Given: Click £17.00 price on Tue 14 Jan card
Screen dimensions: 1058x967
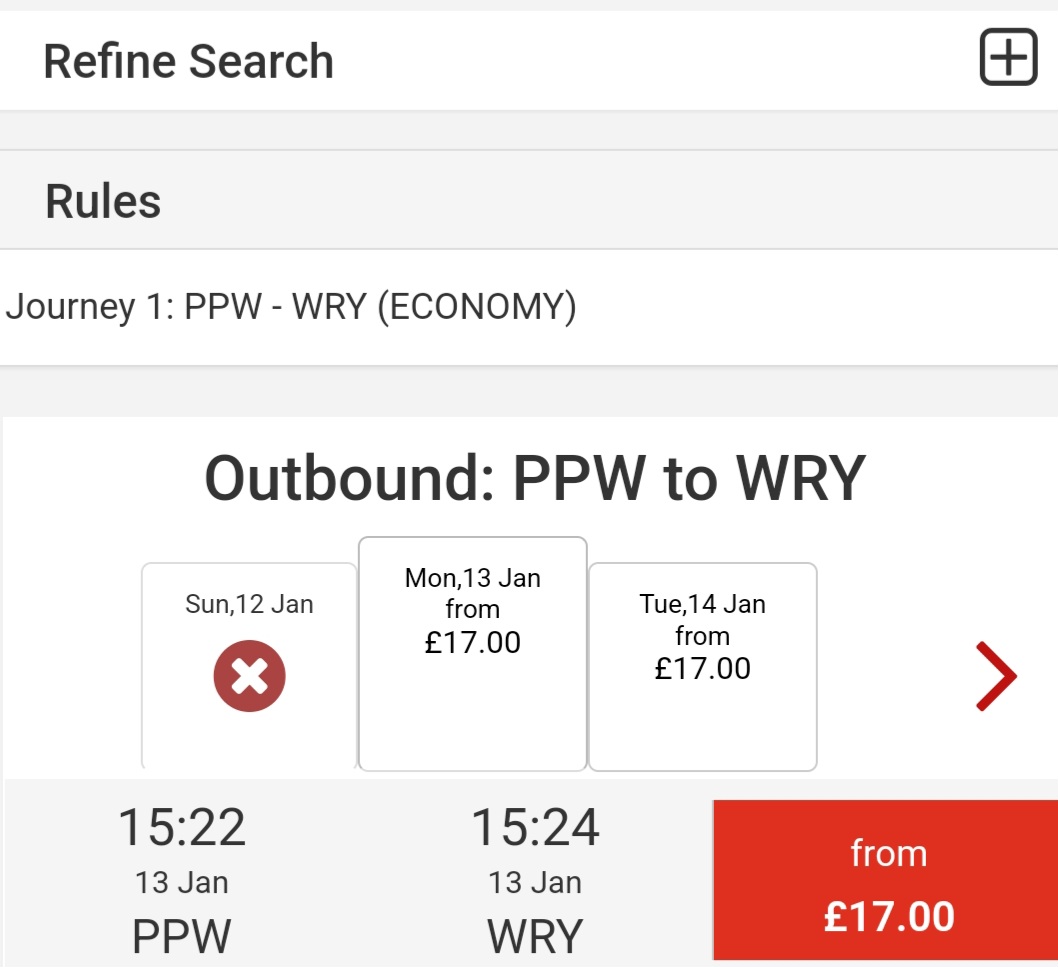Looking at the screenshot, I should (x=702, y=668).
